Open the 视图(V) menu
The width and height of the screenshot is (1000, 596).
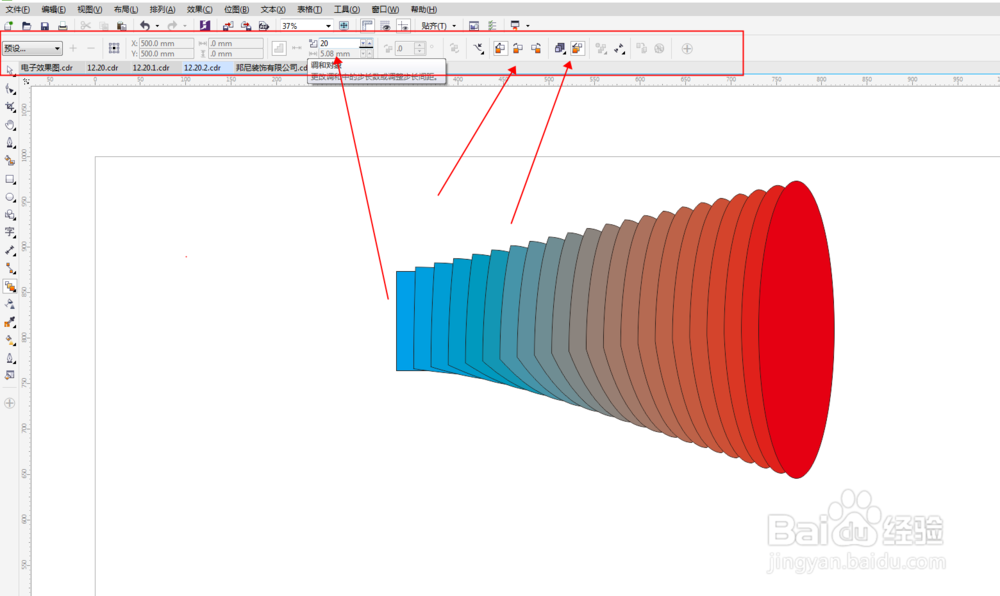click(x=89, y=10)
